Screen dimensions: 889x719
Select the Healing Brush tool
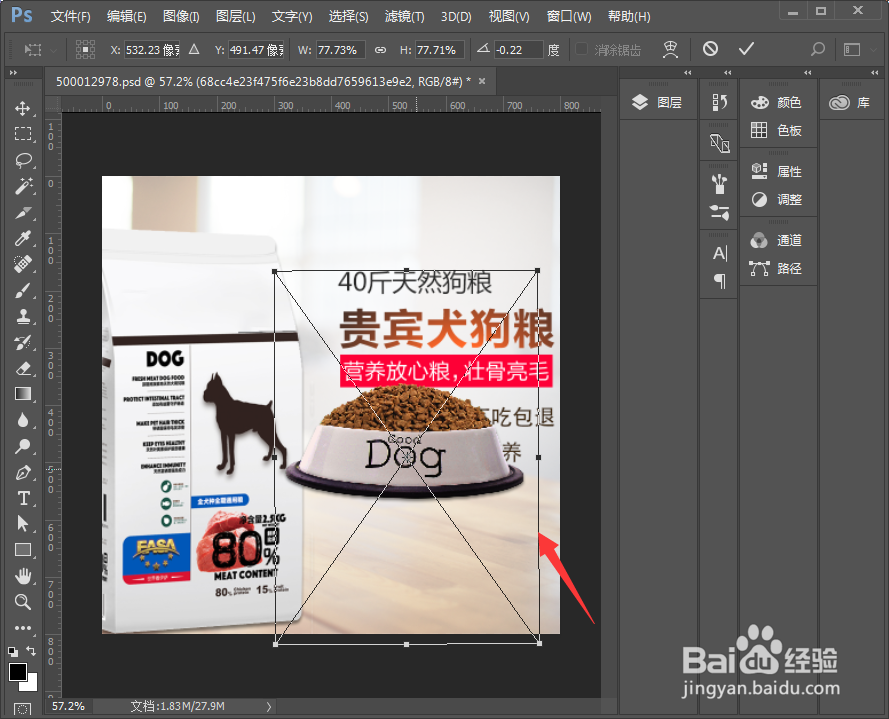(x=23, y=265)
